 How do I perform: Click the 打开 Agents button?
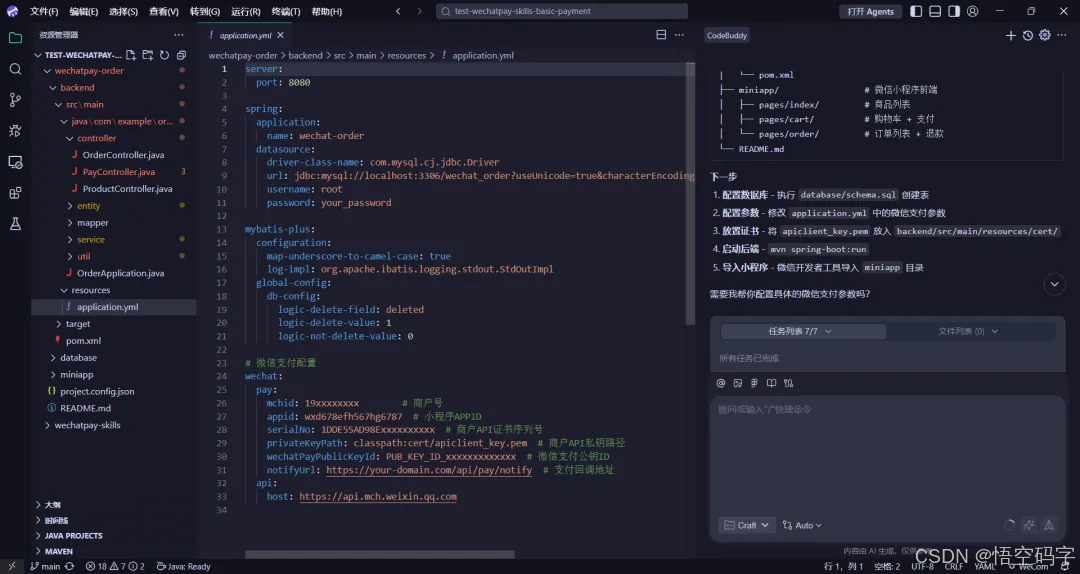[871, 11]
